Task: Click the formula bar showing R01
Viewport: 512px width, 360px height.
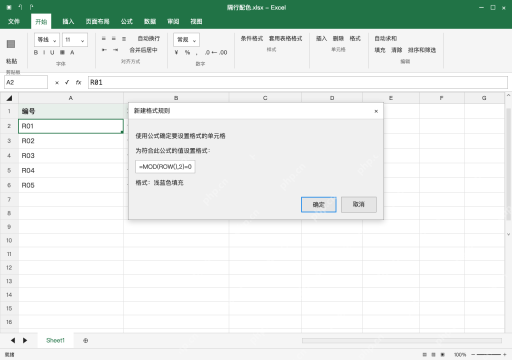Action: (298, 82)
